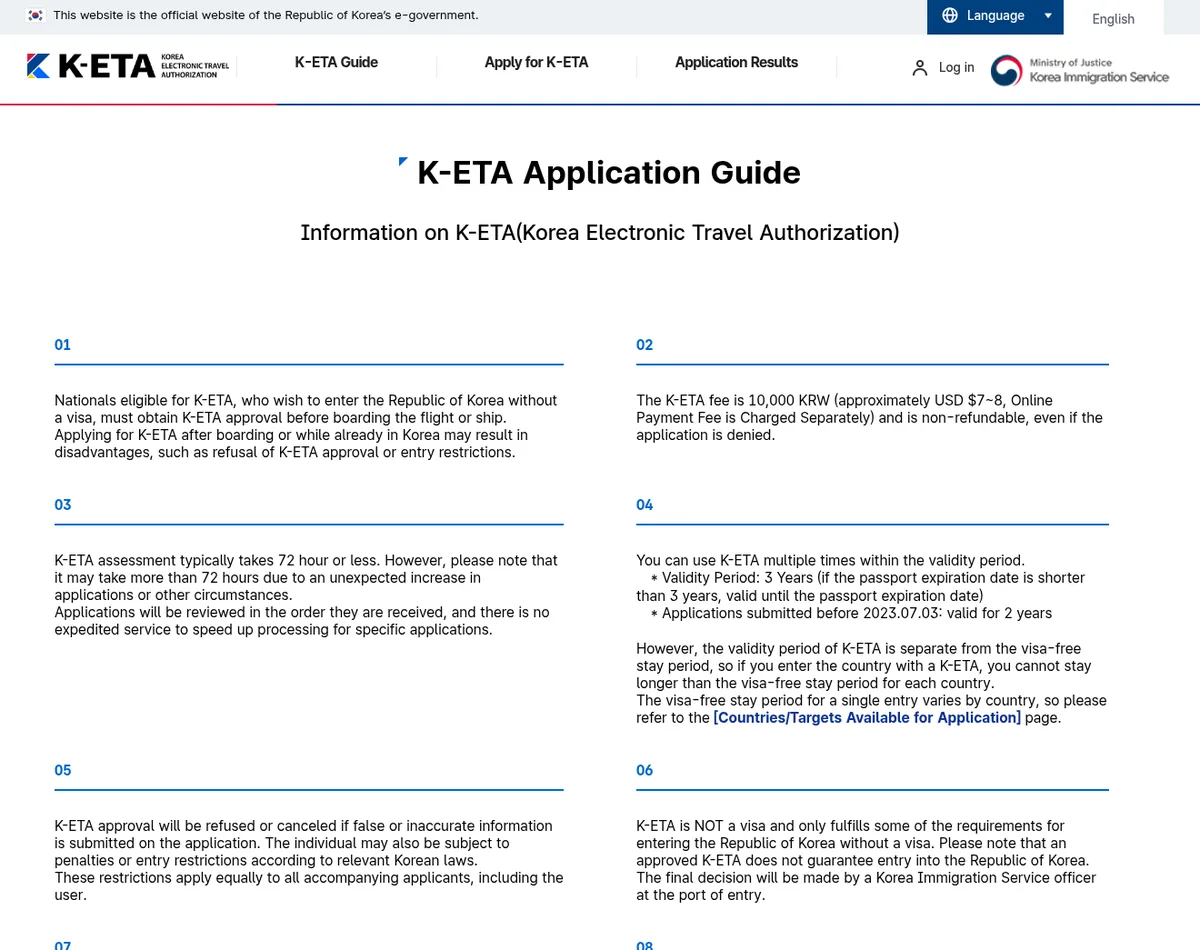Open the Language dropdown arrow
Image resolution: width=1200 pixels, height=950 pixels.
point(1048,16)
